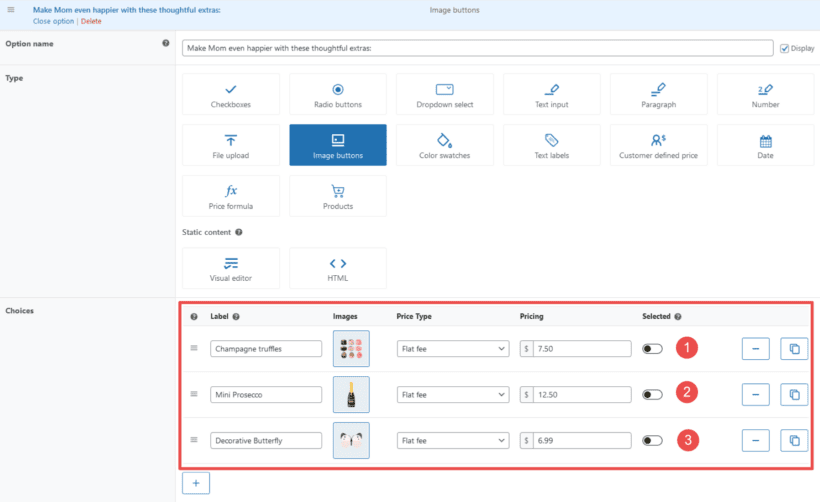Select the Visual editor static content

click(x=231, y=268)
